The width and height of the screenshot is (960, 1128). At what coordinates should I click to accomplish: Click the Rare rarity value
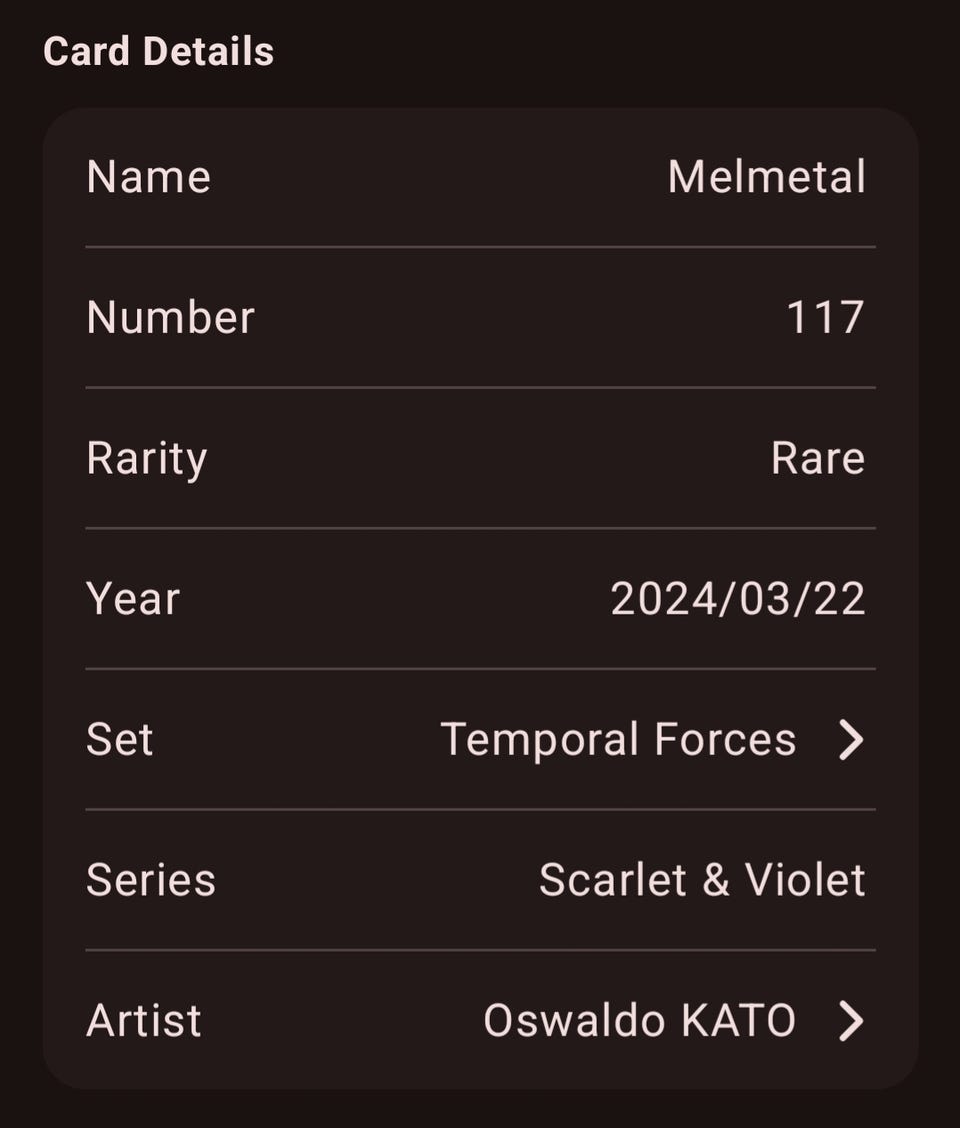click(x=817, y=459)
